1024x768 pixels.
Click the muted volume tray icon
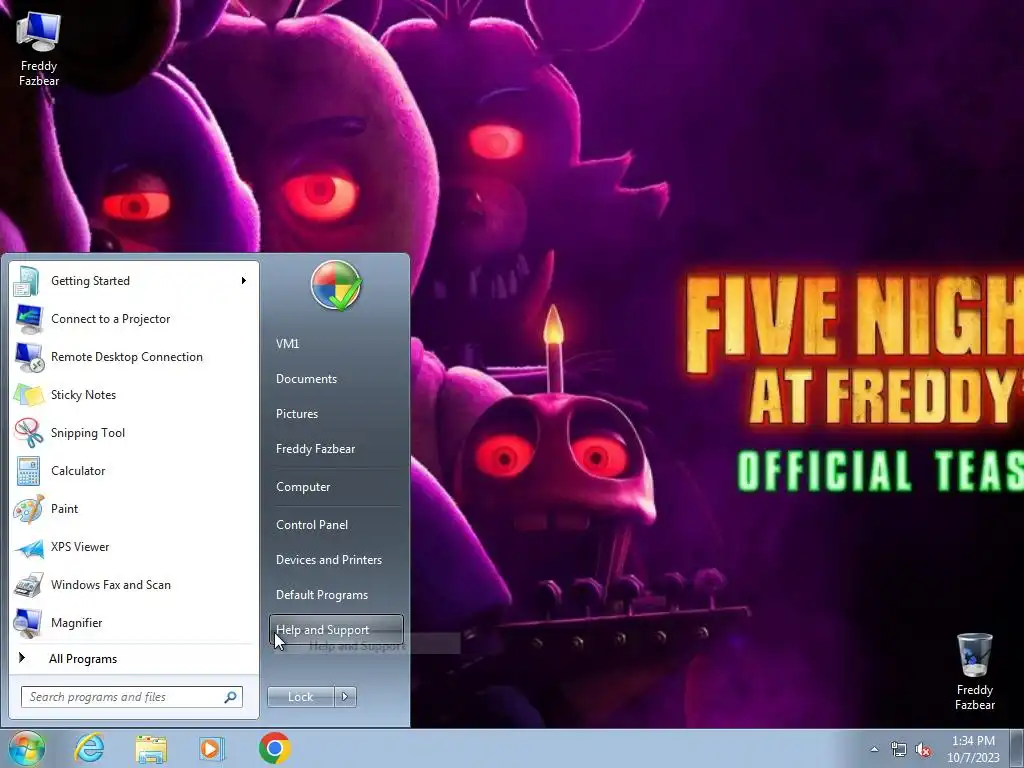tap(923, 749)
